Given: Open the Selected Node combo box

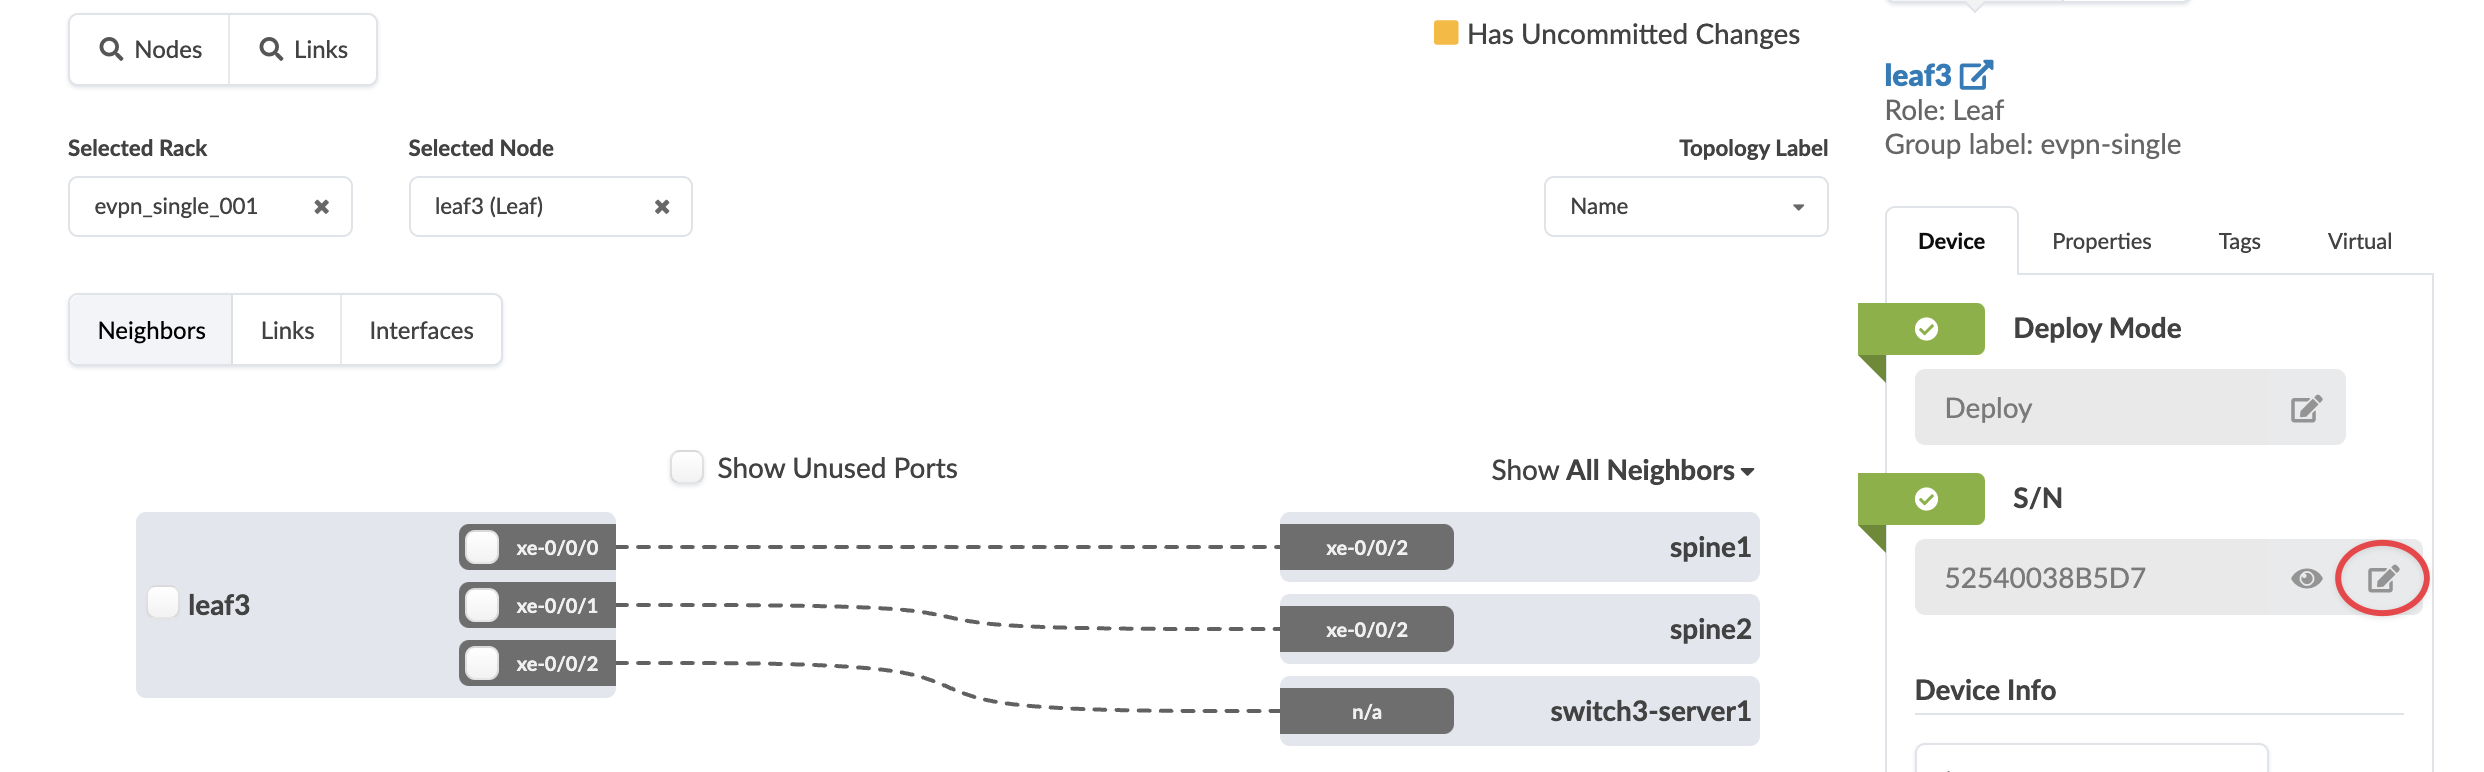Looking at the screenshot, I should 530,207.
